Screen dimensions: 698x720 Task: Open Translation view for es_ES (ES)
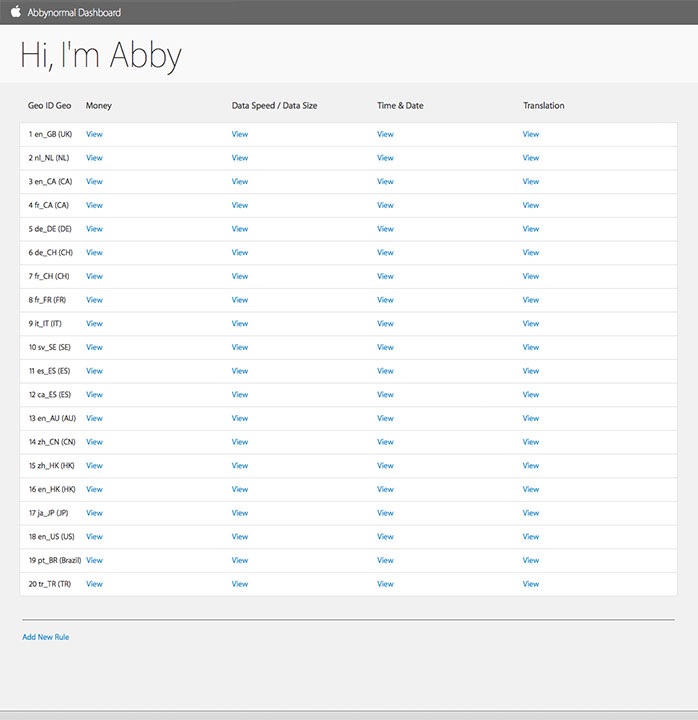tap(530, 371)
